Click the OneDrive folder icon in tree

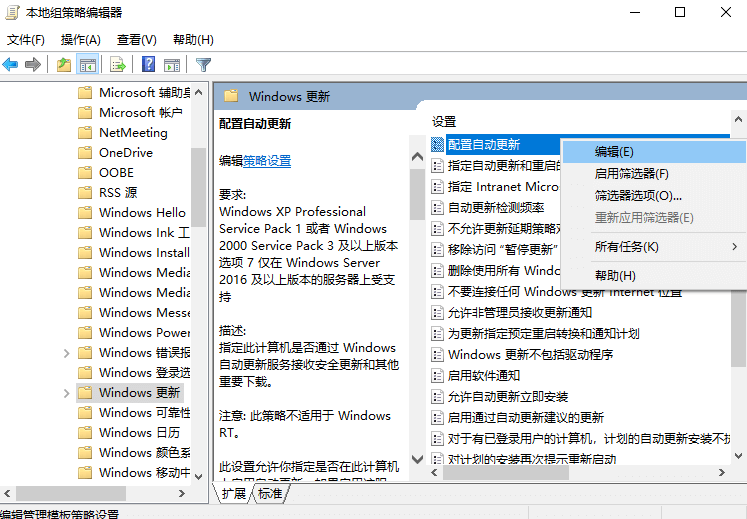point(85,153)
